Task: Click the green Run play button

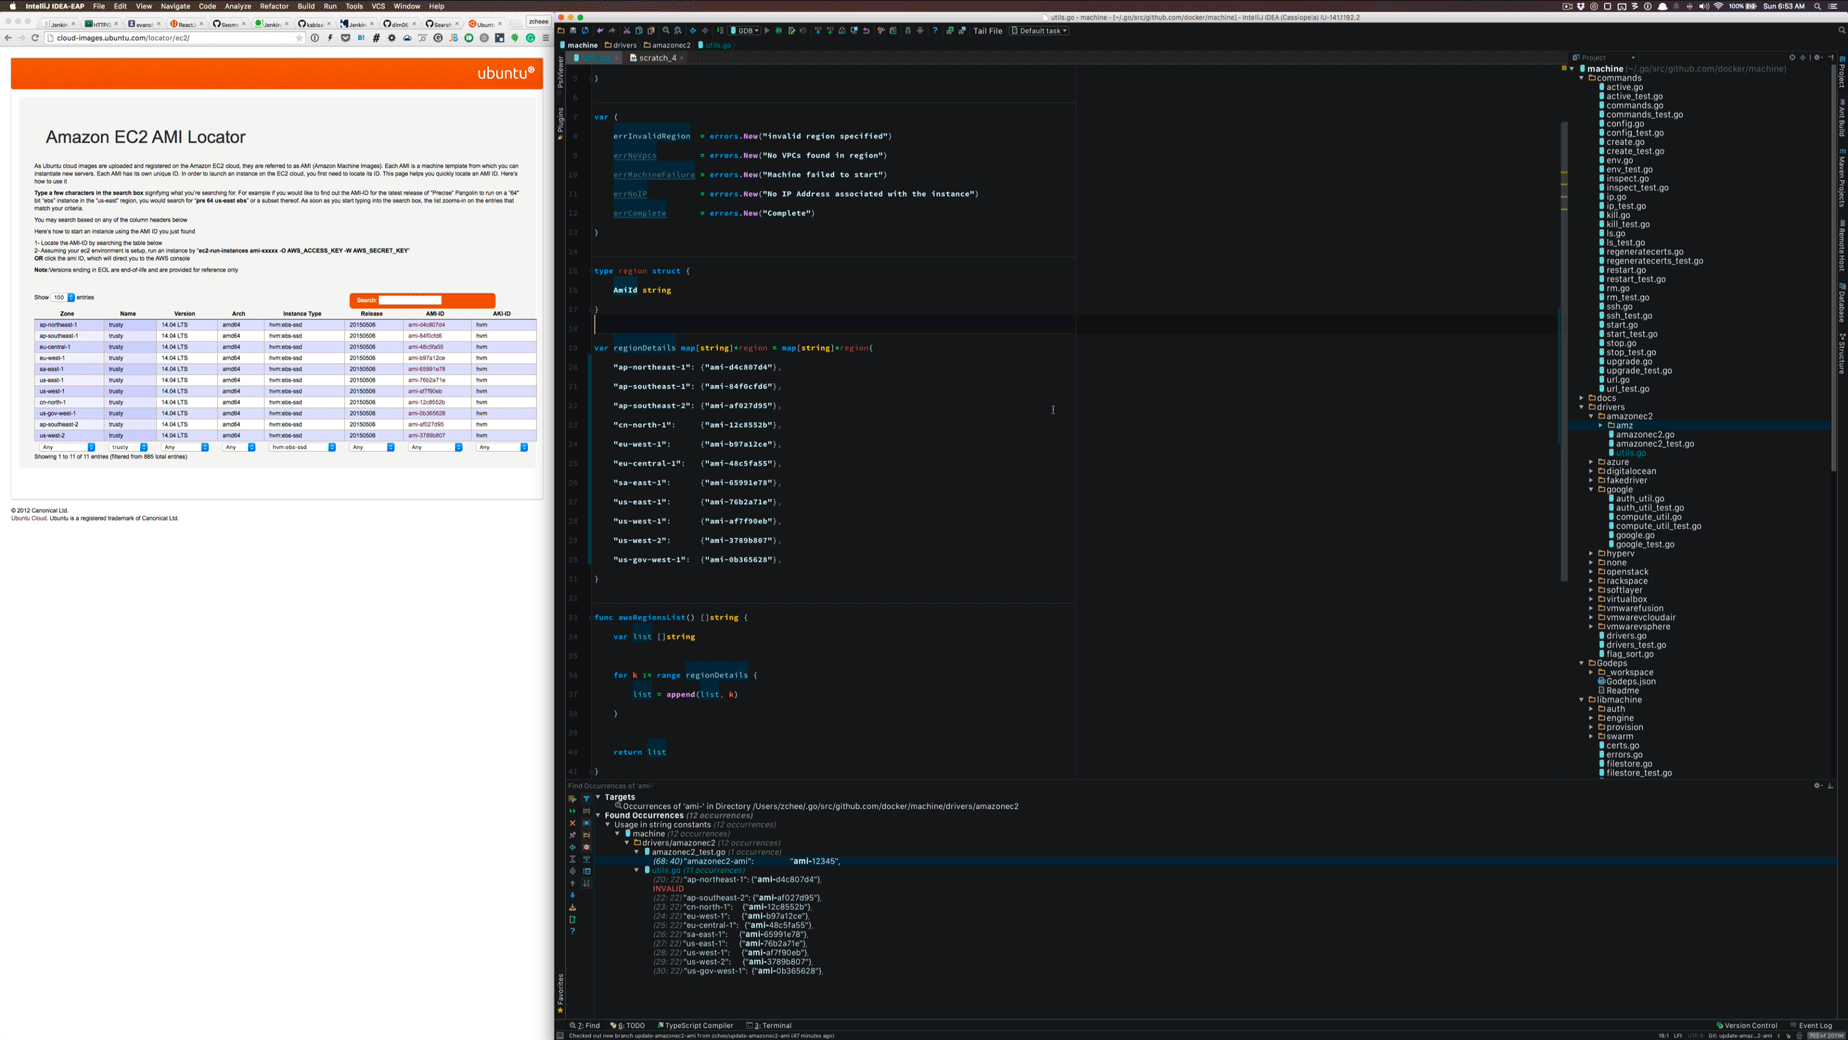Action: [x=768, y=31]
